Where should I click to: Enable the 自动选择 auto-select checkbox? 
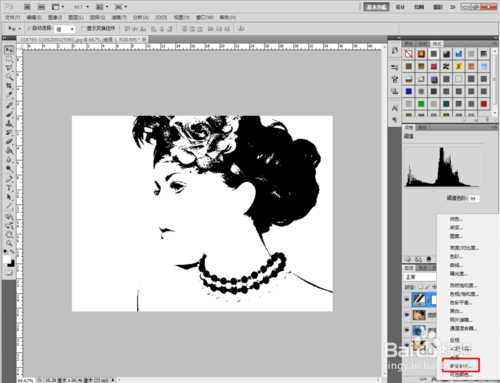[x=29, y=29]
